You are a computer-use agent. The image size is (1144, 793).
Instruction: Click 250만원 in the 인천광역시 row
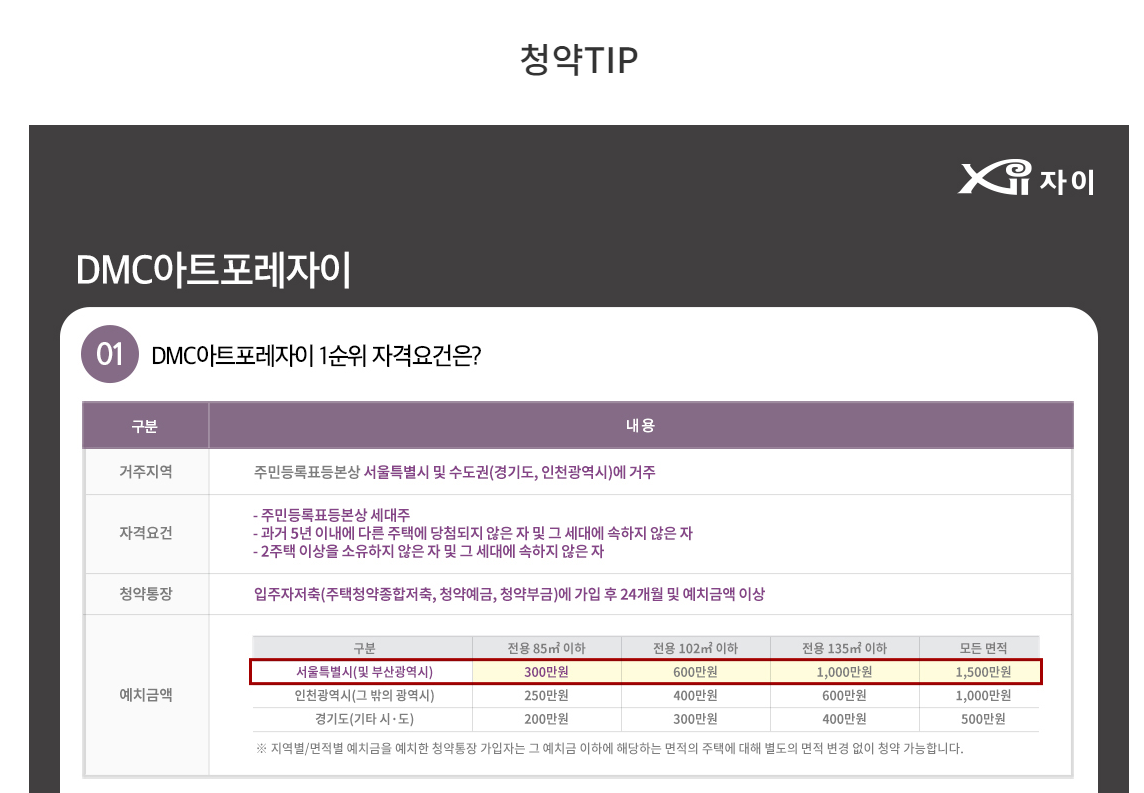click(x=546, y=695)
